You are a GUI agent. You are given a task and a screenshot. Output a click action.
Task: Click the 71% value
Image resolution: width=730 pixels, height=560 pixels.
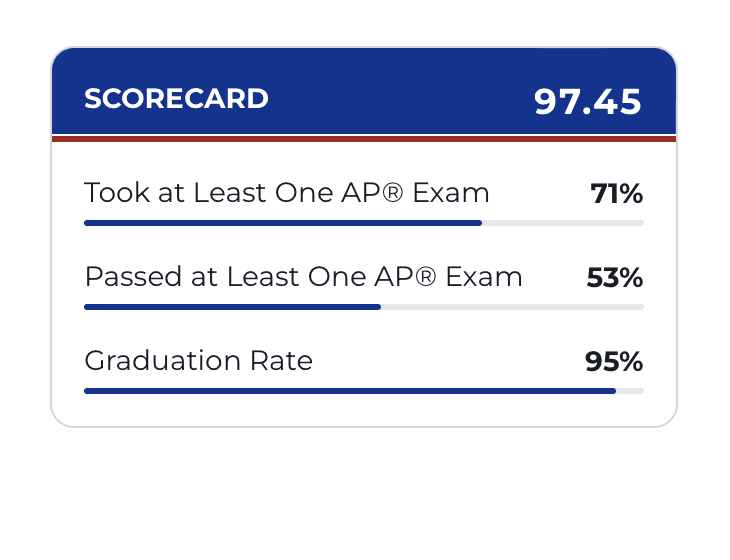pos(617,193)
